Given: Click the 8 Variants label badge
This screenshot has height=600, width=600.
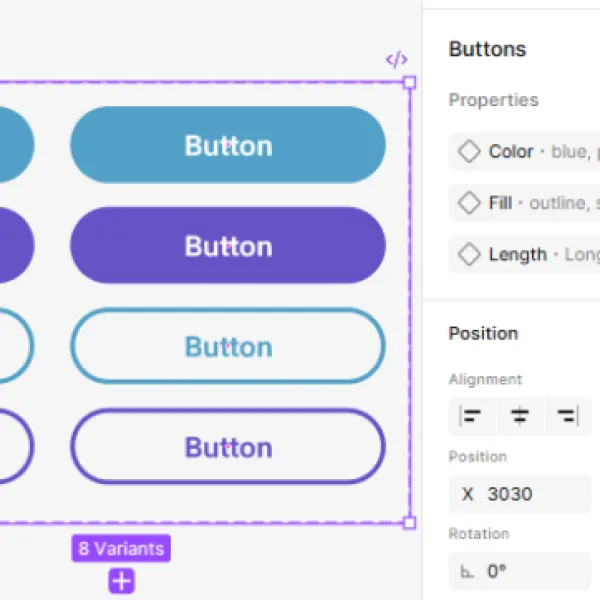Looking at the screenshot, I should [x=121, y=549].
